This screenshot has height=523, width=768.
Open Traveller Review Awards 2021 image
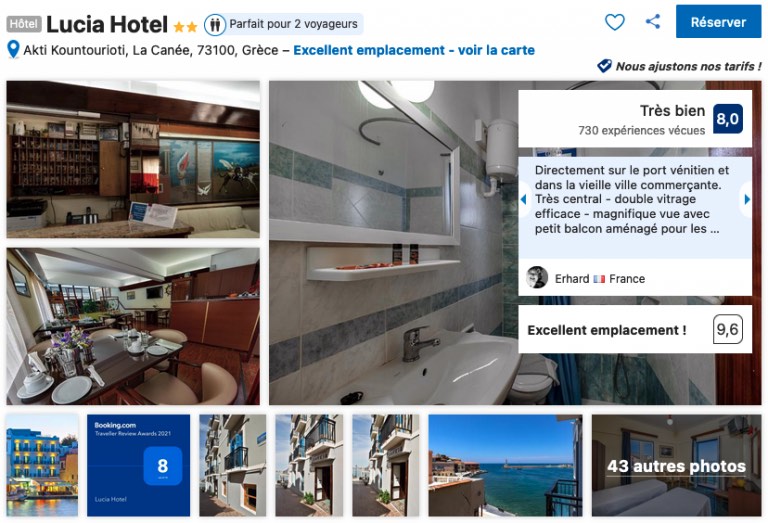(139, 465)
